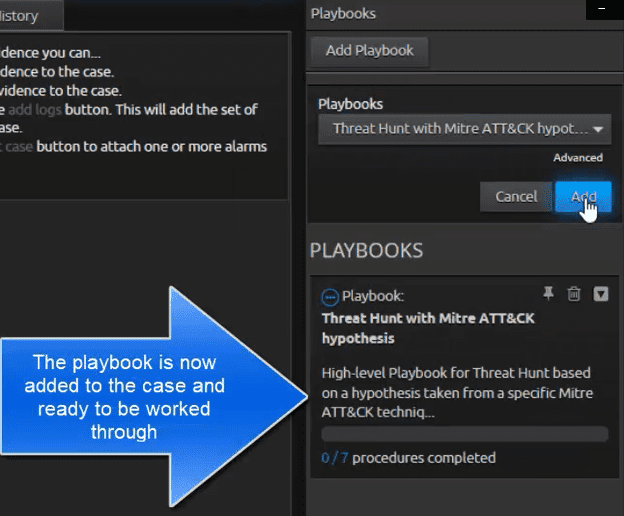
Task: Click the playbook status circle icon
Action: click(330, 297)
